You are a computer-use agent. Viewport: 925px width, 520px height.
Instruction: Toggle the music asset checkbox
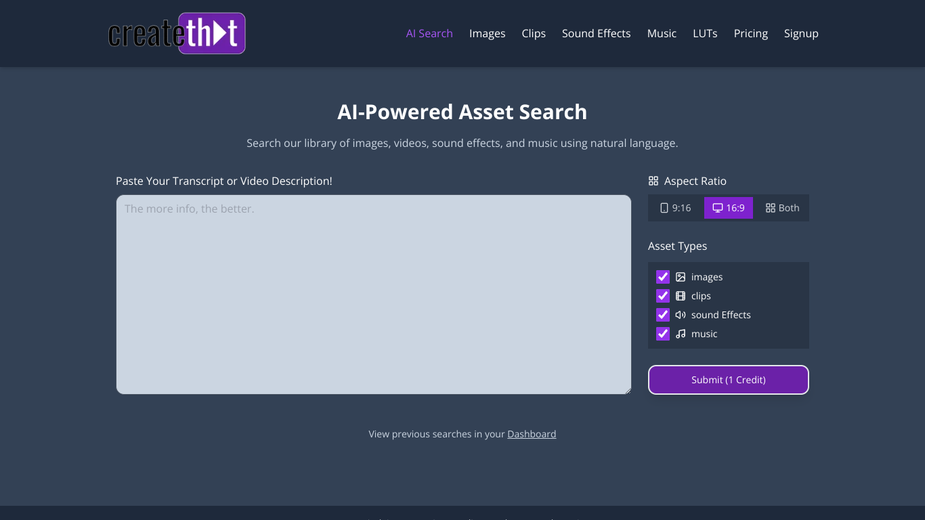pos(662,333)
